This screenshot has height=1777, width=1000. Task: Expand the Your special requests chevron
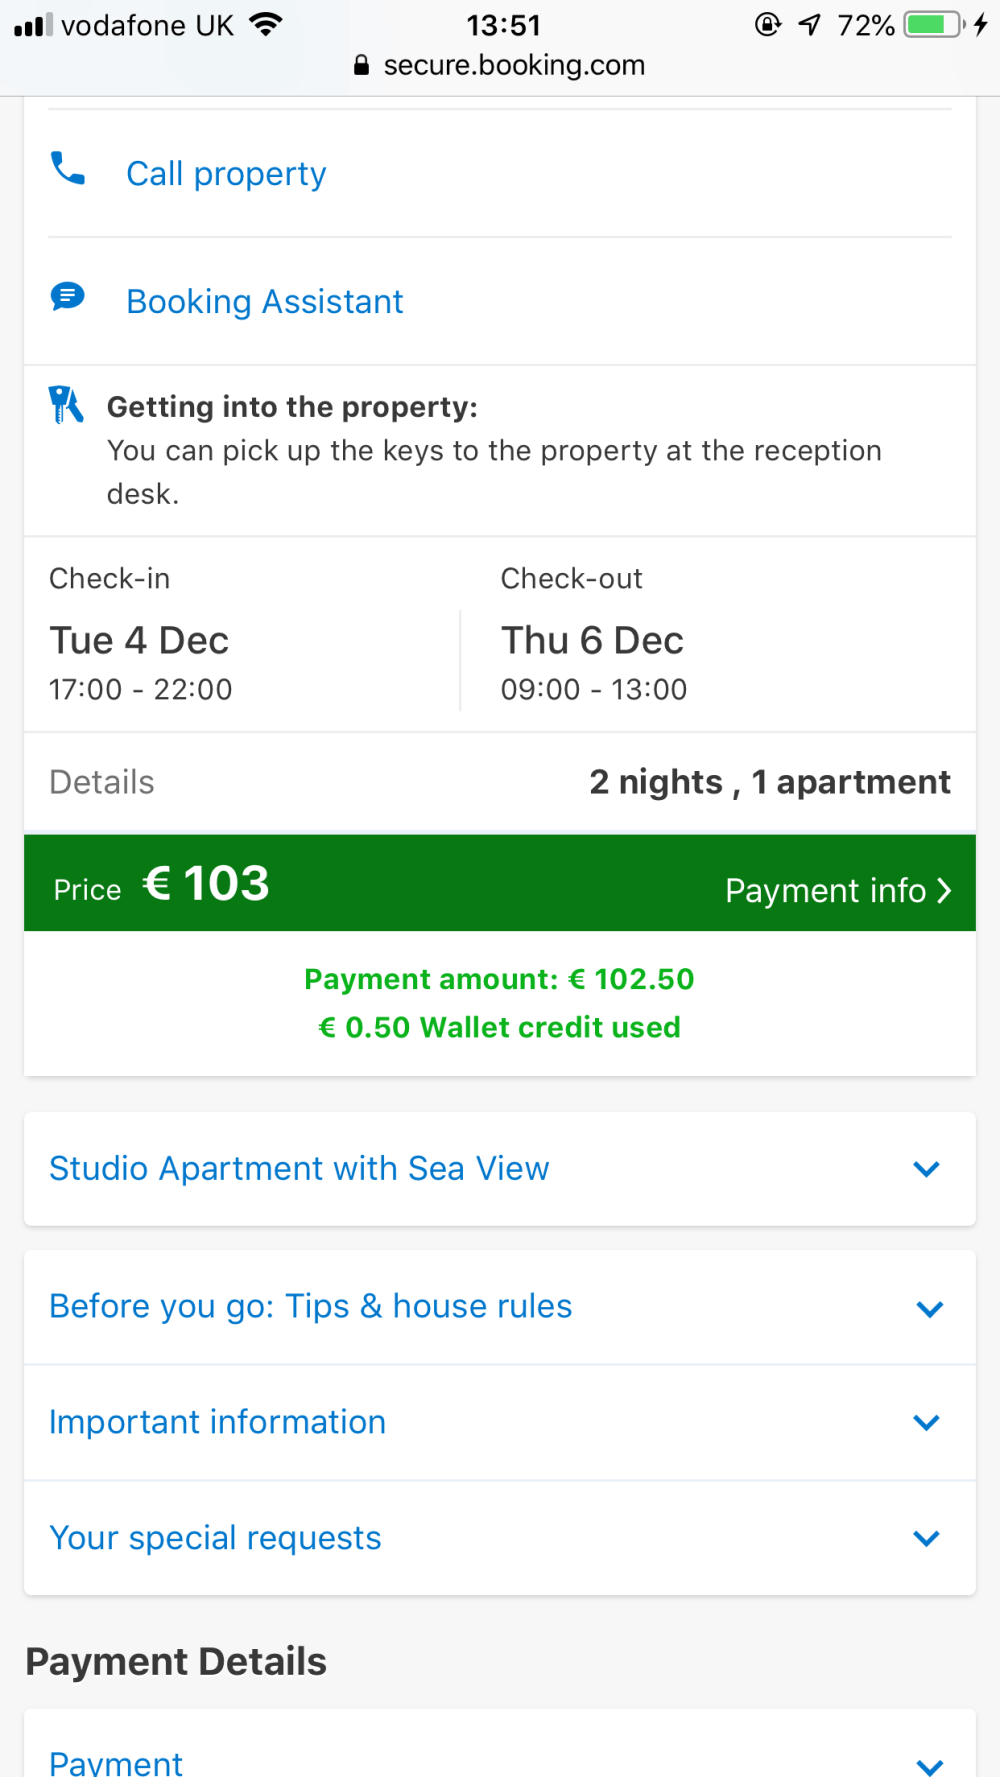(927, 1538)
